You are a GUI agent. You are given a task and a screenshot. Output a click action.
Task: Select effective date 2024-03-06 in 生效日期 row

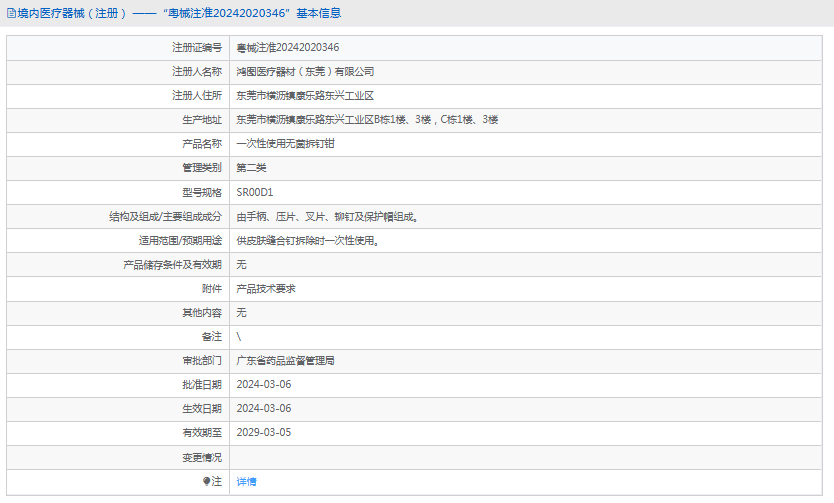point(264,408)
